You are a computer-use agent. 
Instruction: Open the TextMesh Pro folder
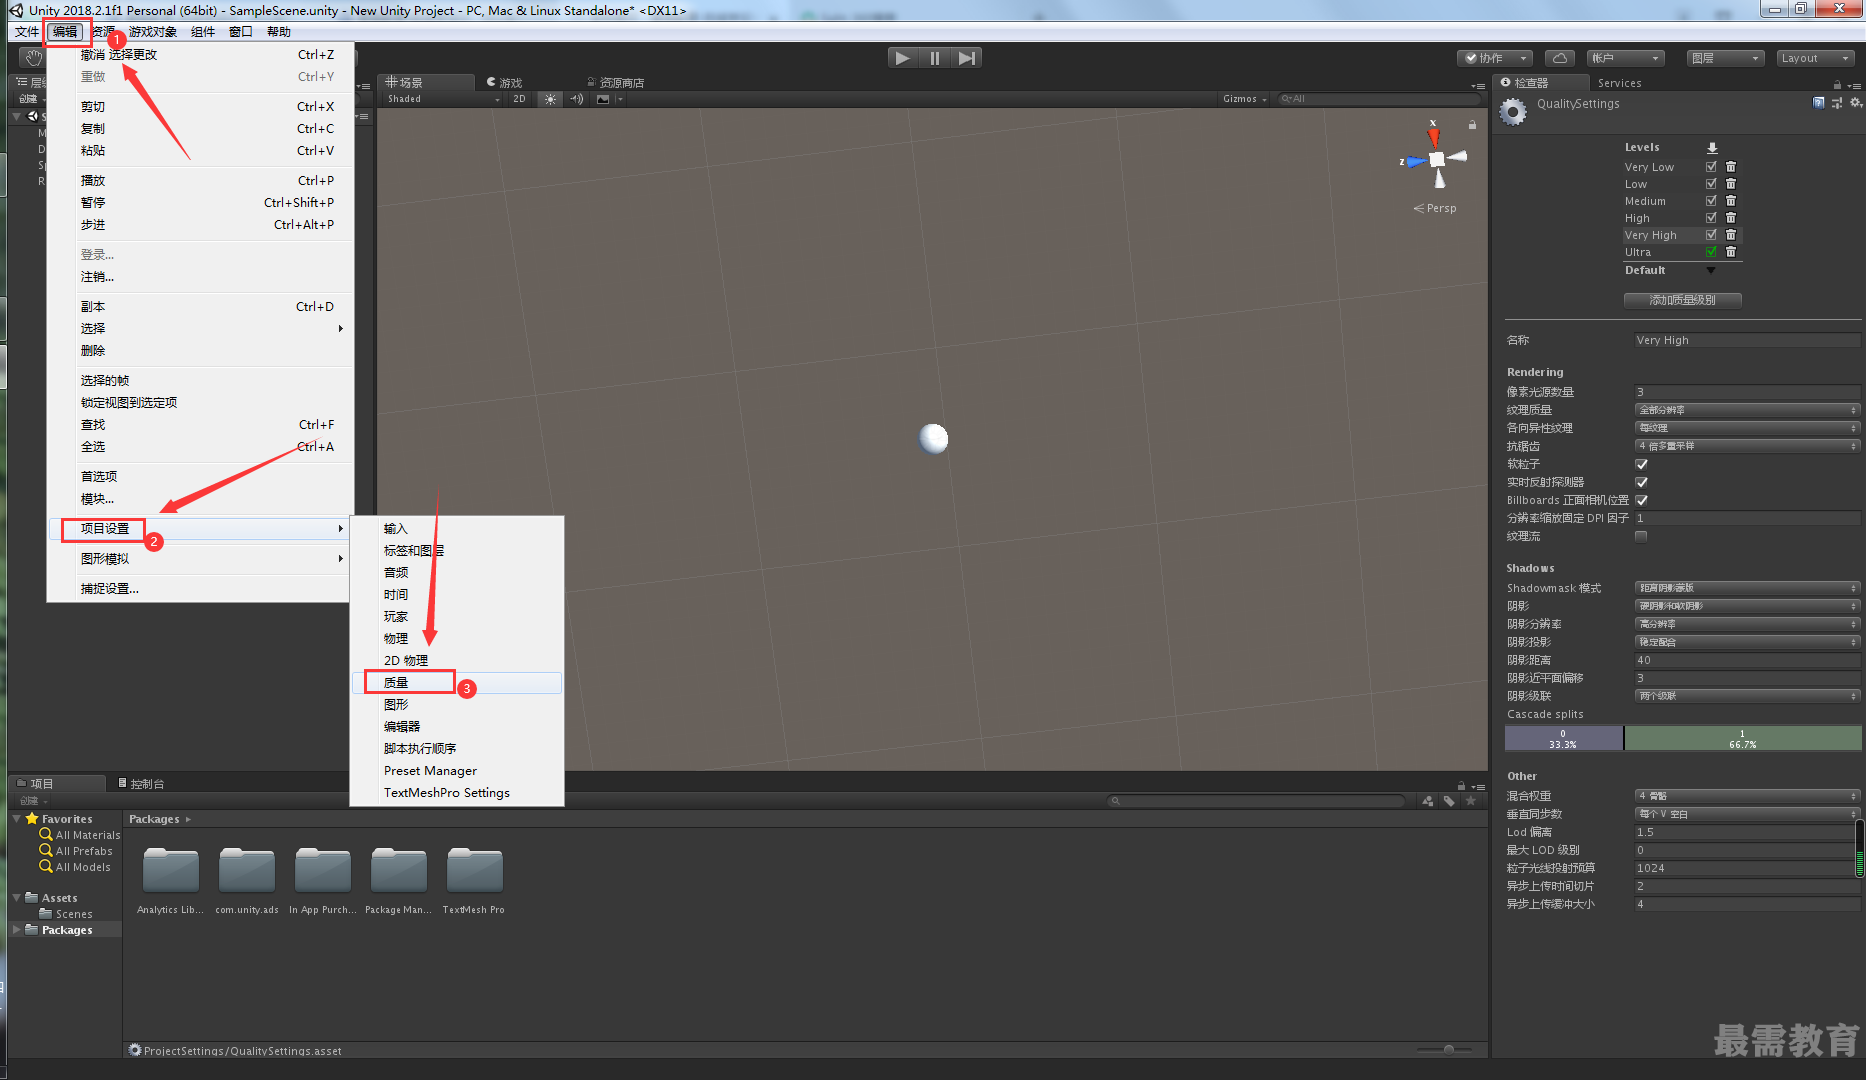475,870
